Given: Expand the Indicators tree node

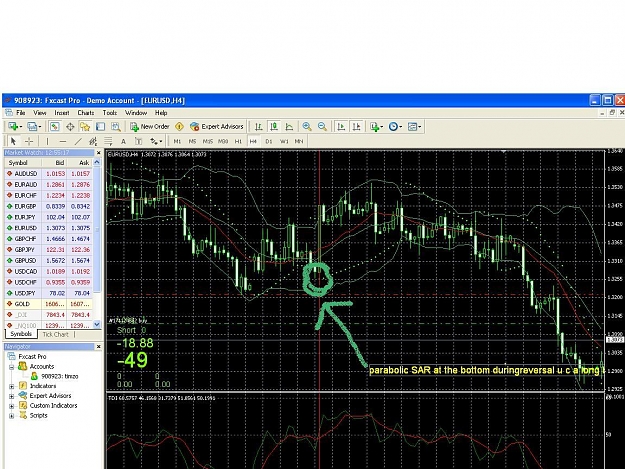Looking at the screenshot, I should point(12,386).
